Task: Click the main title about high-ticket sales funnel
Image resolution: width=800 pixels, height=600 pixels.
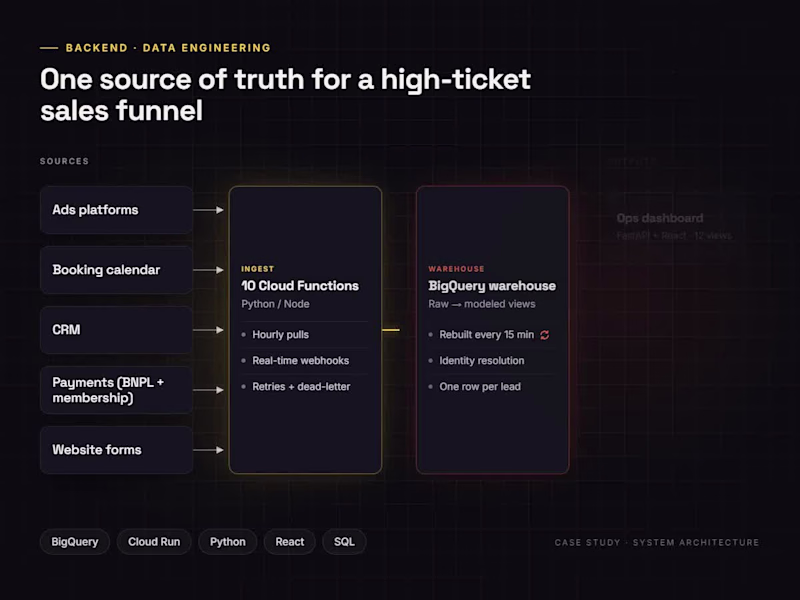Action: pyautogui.click(x=286, y=95)
